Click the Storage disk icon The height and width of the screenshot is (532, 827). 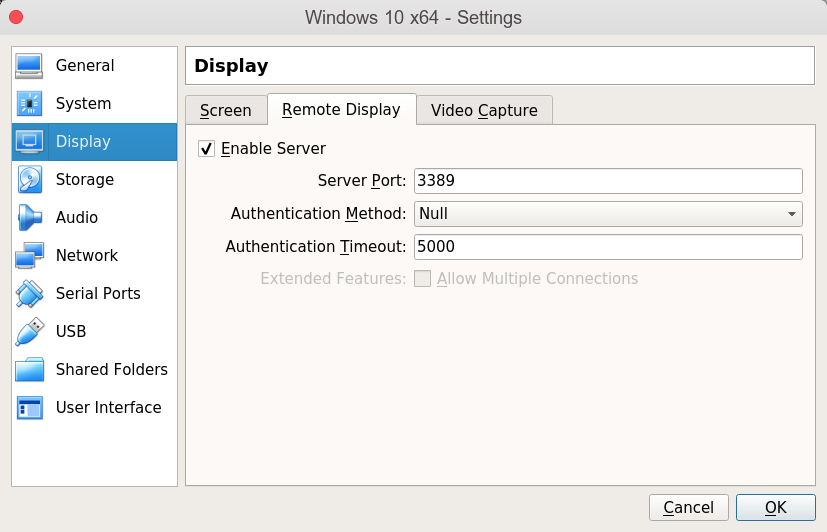click(29, 179)
